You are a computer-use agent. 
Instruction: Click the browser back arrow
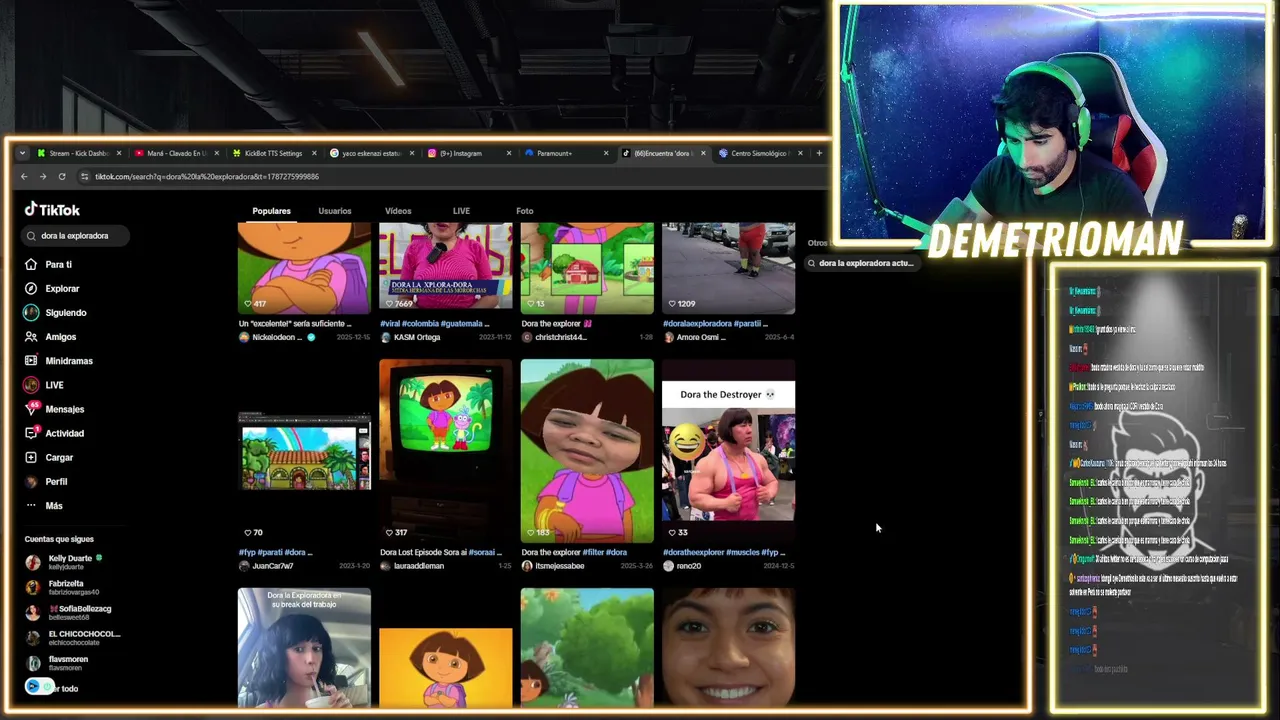tap(24, 176)
